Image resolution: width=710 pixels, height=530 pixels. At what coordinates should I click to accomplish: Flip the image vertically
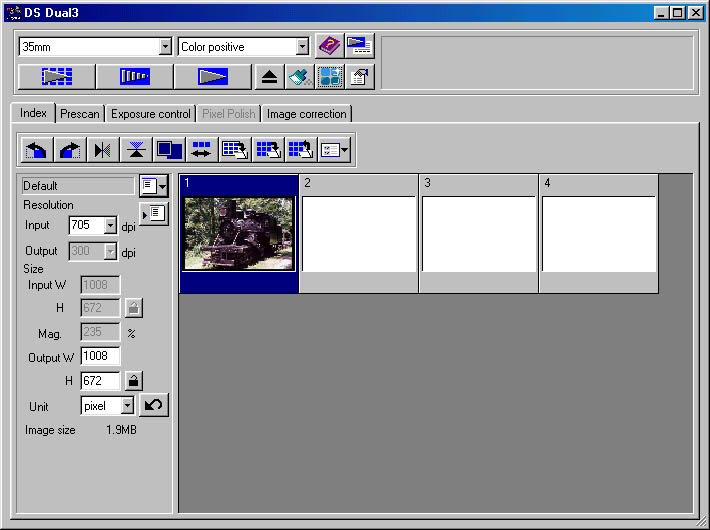[x=136, y=150]
